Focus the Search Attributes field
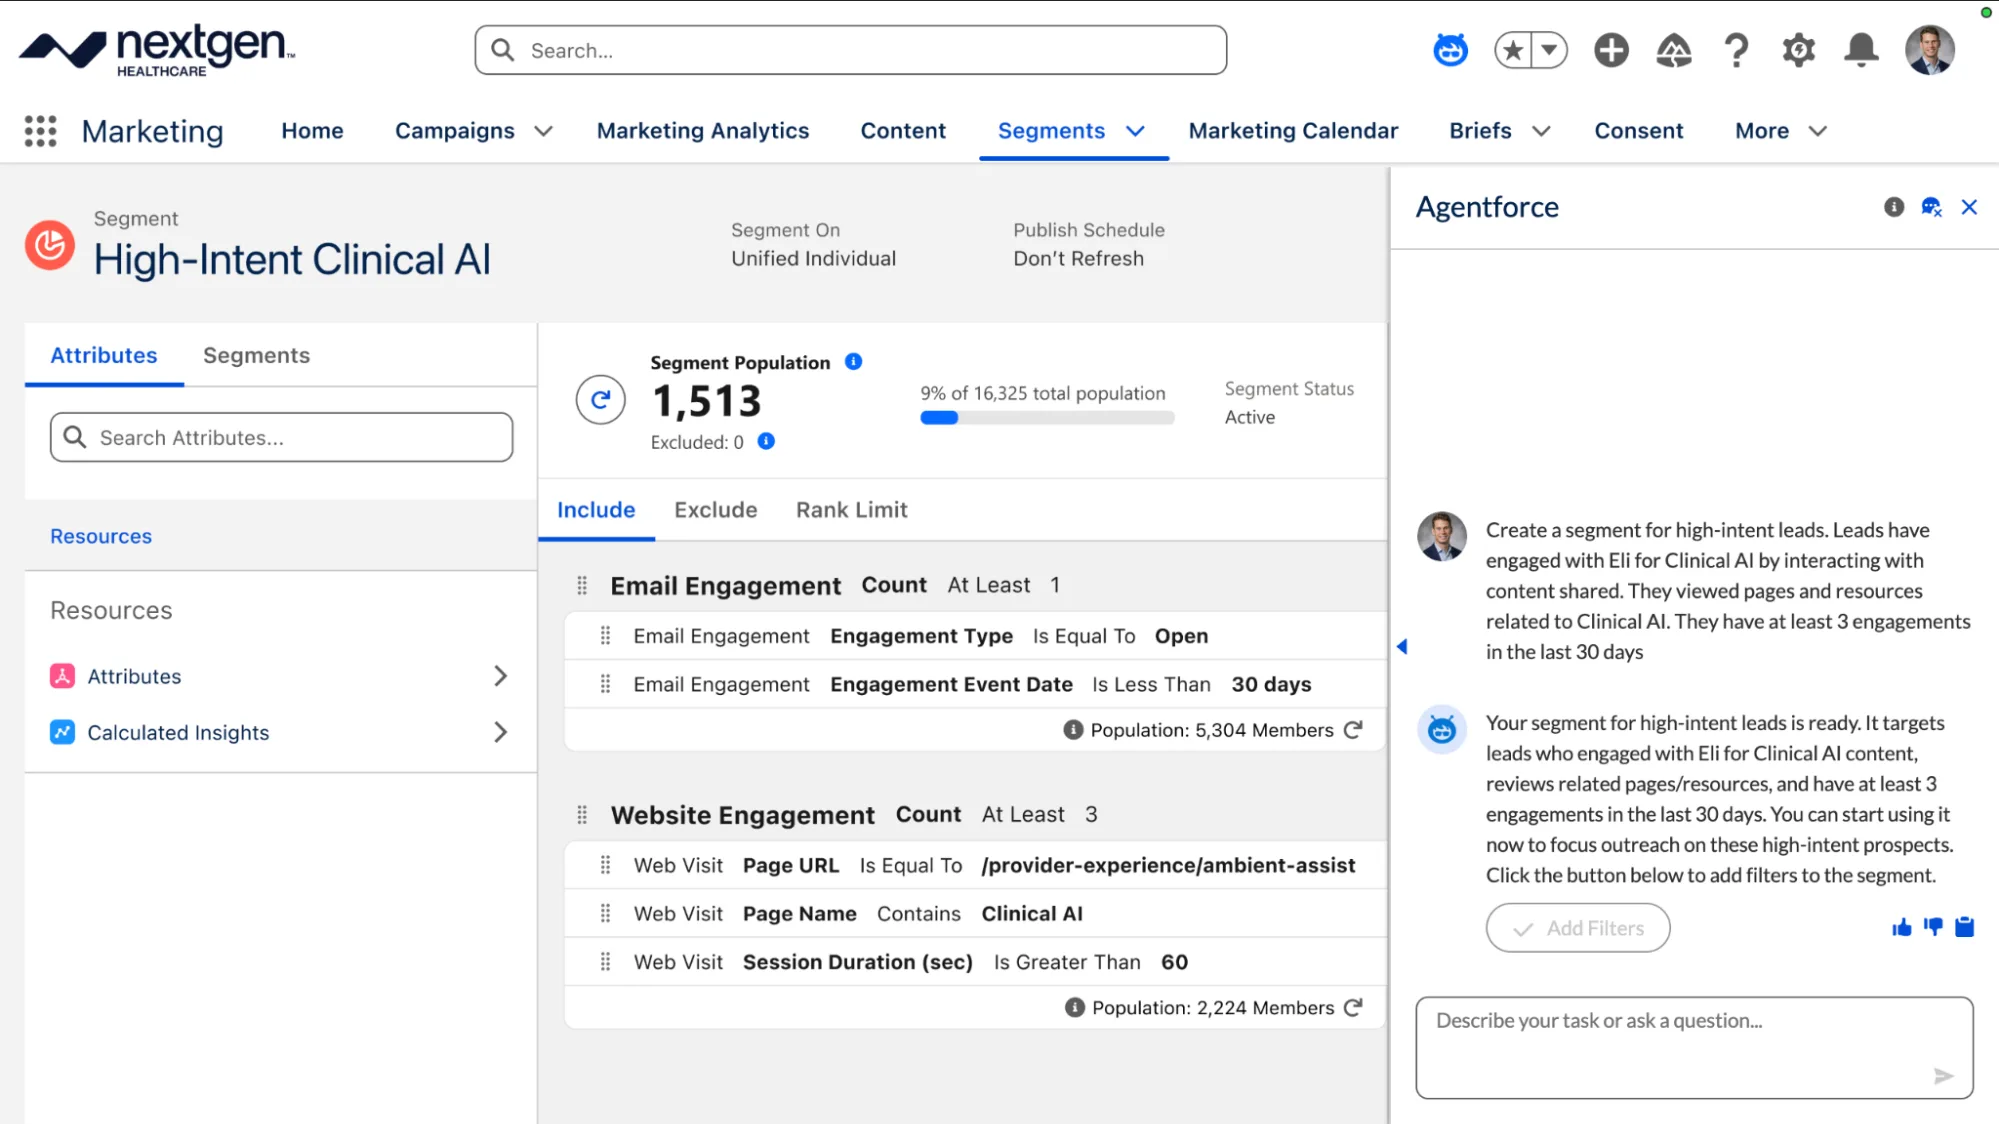Viewport: 1999px width, 1125px height. 281,437
